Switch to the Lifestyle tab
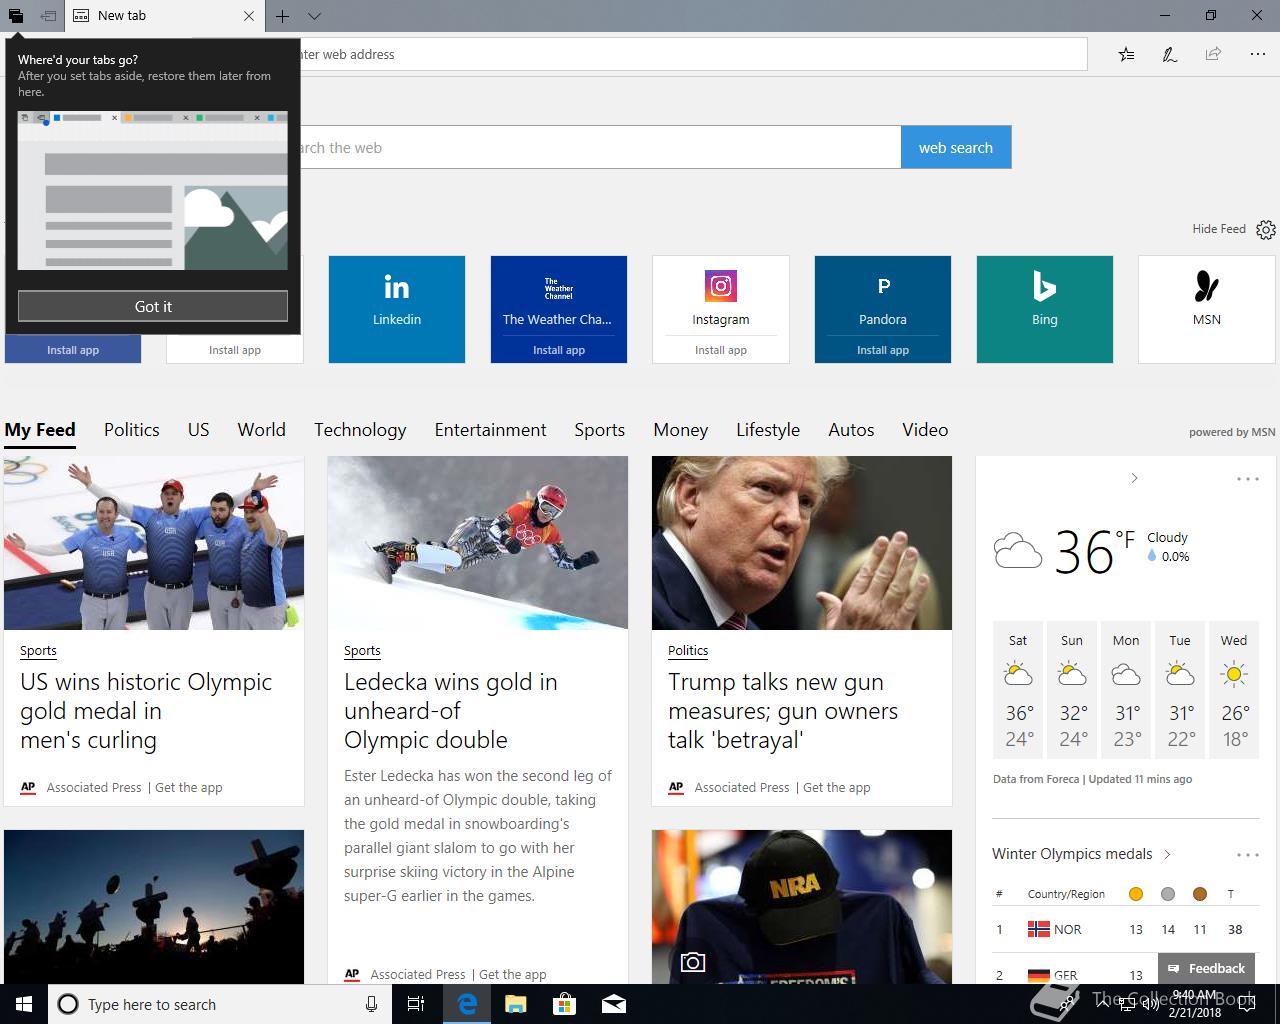 pyautogui.click(x=768, y=430)
